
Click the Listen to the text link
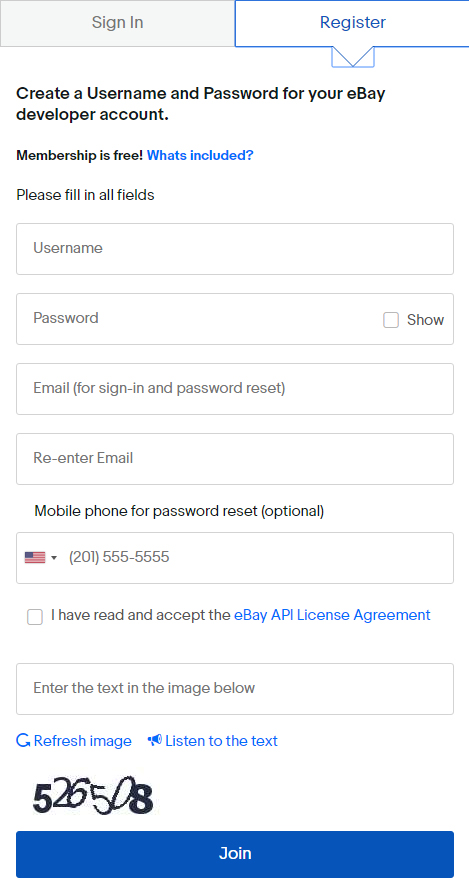click(221, 741)
